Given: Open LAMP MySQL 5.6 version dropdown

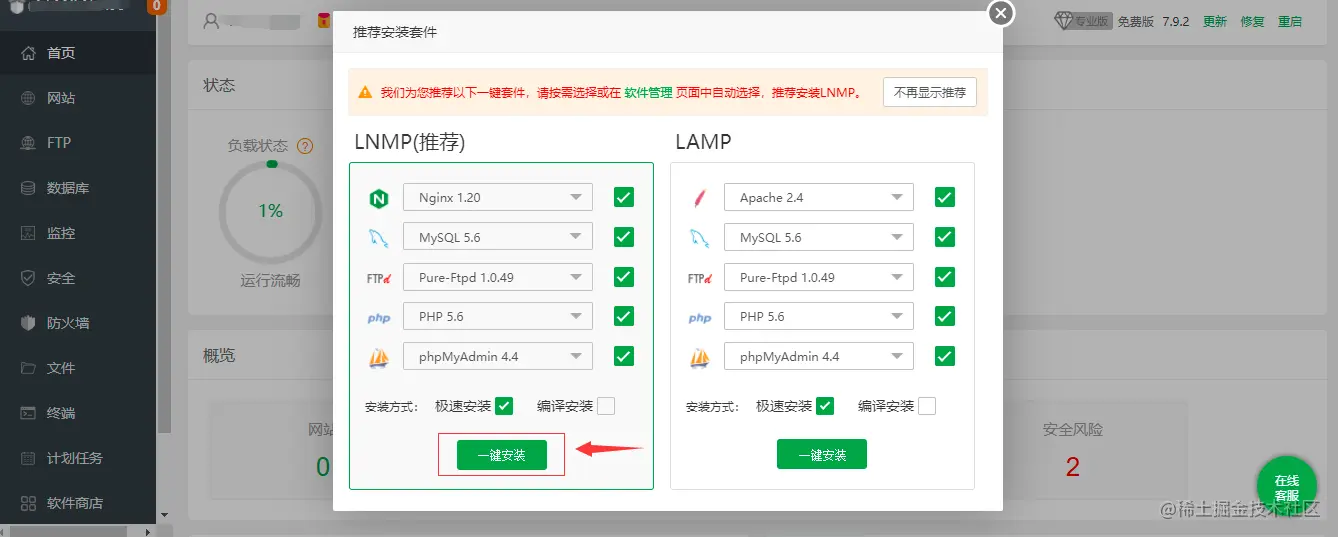Looking at the screenshot, I should click(819, 237).
